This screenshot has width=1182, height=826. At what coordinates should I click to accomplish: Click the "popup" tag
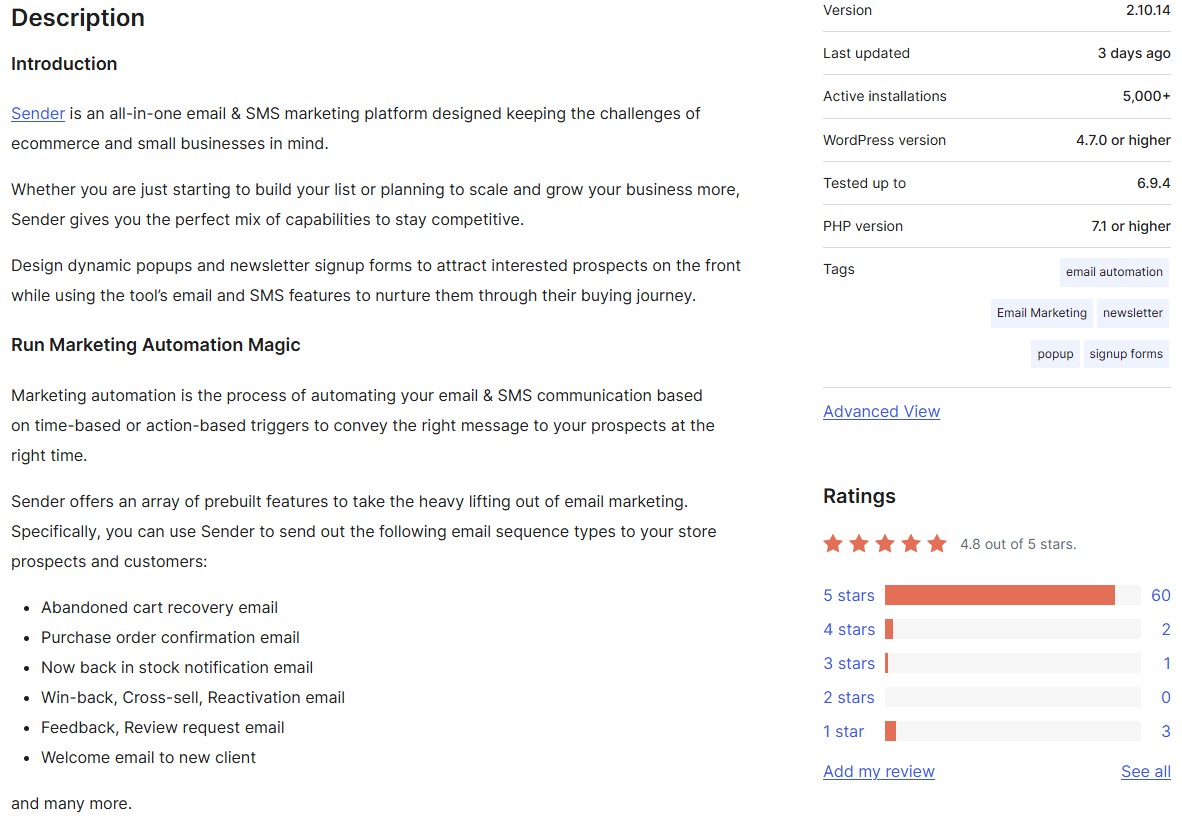(x=1055, y=353)
